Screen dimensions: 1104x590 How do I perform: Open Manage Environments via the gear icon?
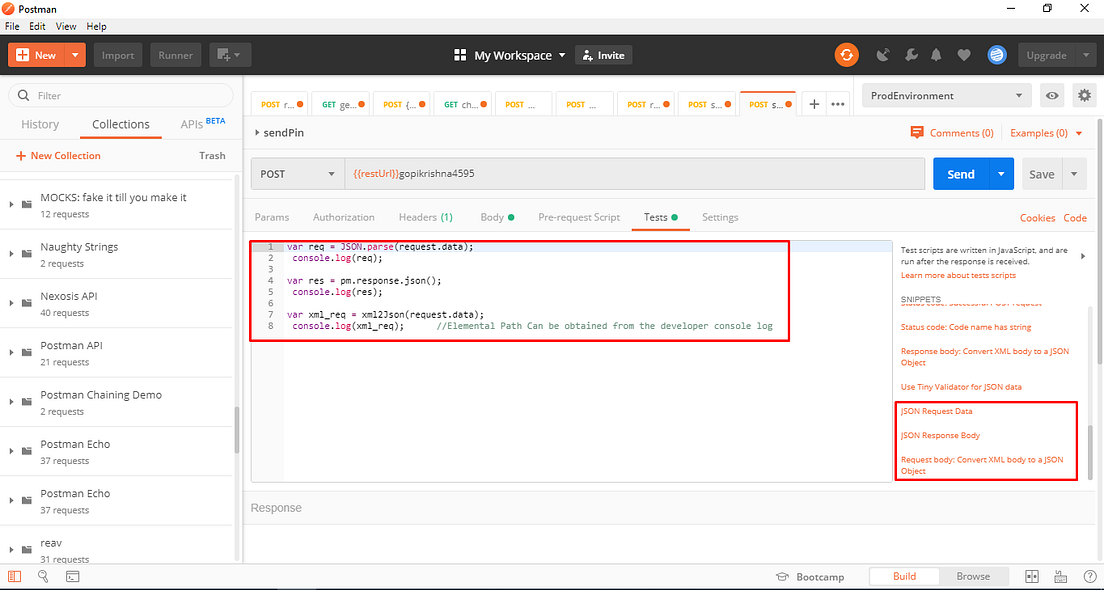coord(1084,94)
